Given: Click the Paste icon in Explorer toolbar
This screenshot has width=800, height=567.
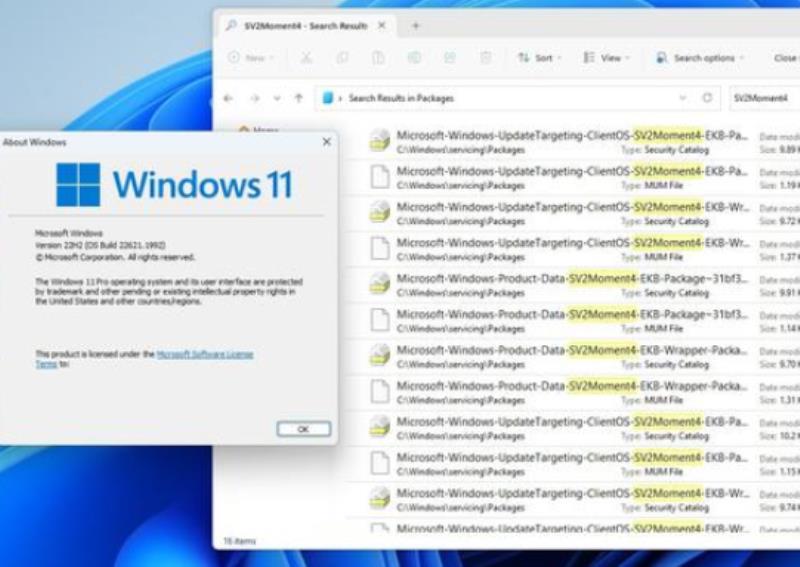Looking at the screenshot, I should [x=378, y=58].
